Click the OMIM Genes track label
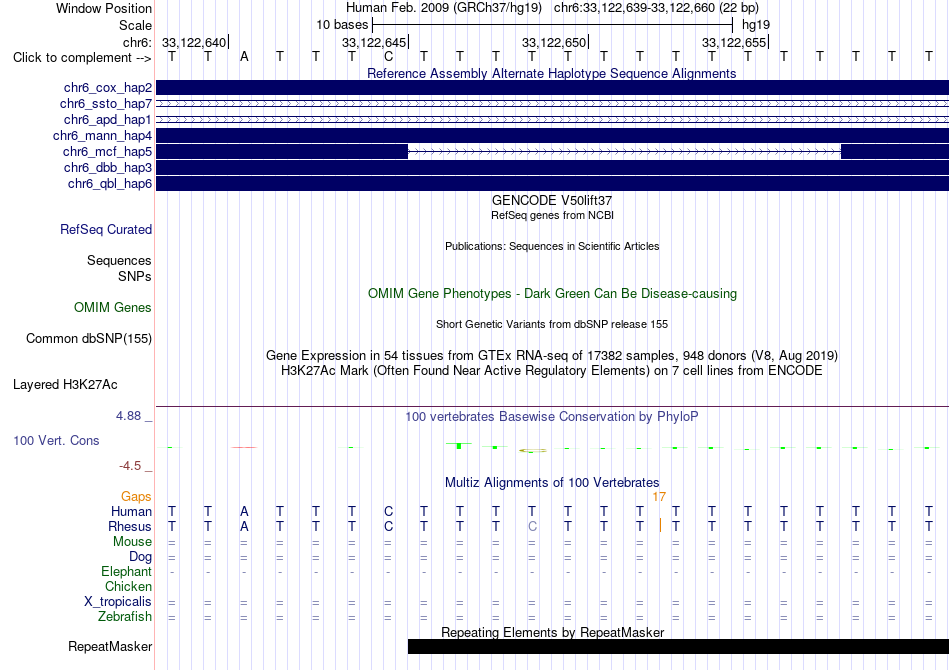Image resolution: width=950 pixels, height=670 pixels. [x=113, y=308]
